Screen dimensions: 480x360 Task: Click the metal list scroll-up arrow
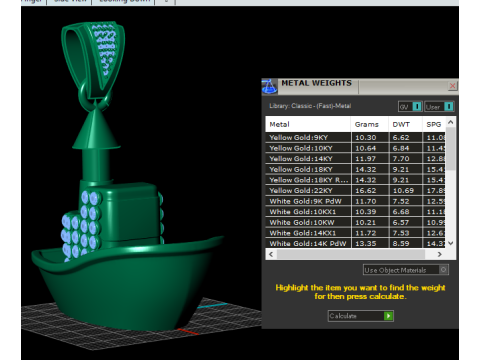[x=451, y=122]
